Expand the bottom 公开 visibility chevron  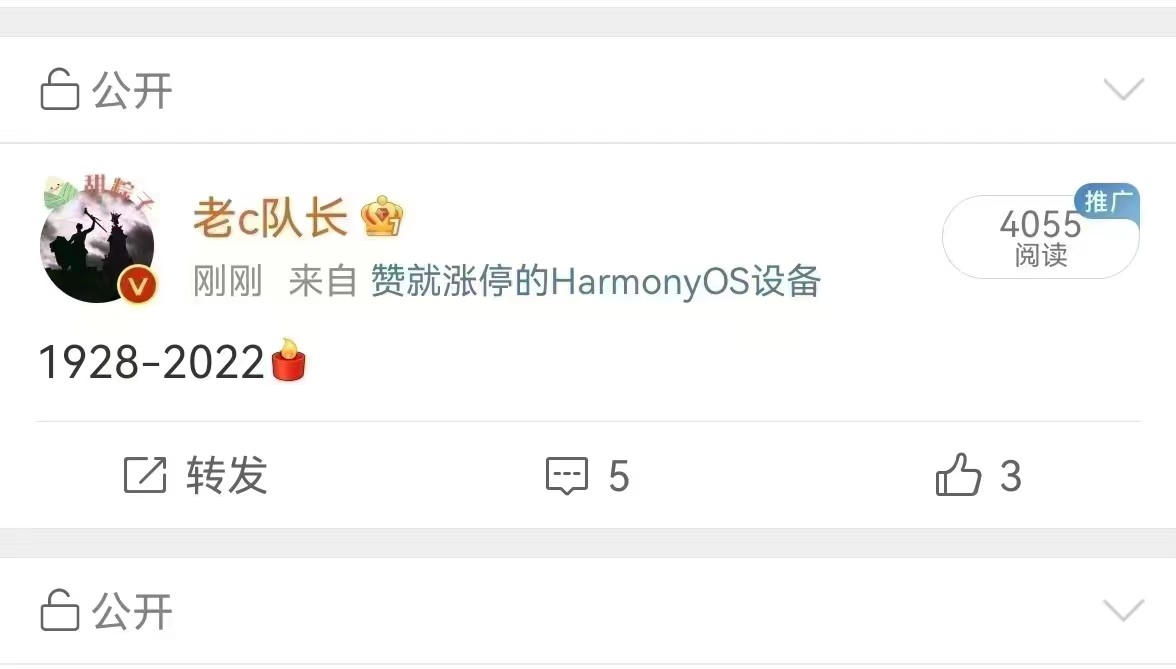(1124, 610)
